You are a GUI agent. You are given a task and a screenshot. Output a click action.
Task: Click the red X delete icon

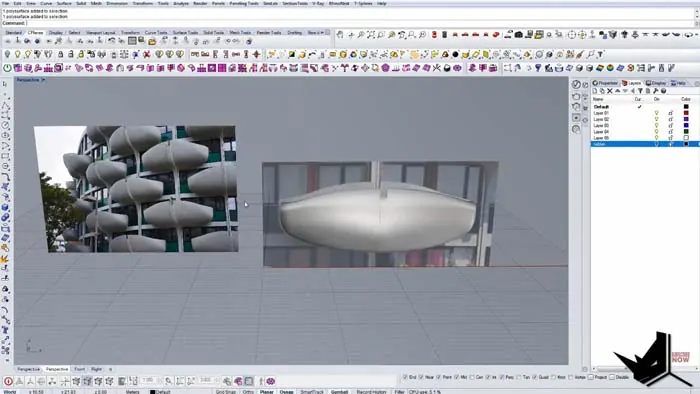[146, 54]
